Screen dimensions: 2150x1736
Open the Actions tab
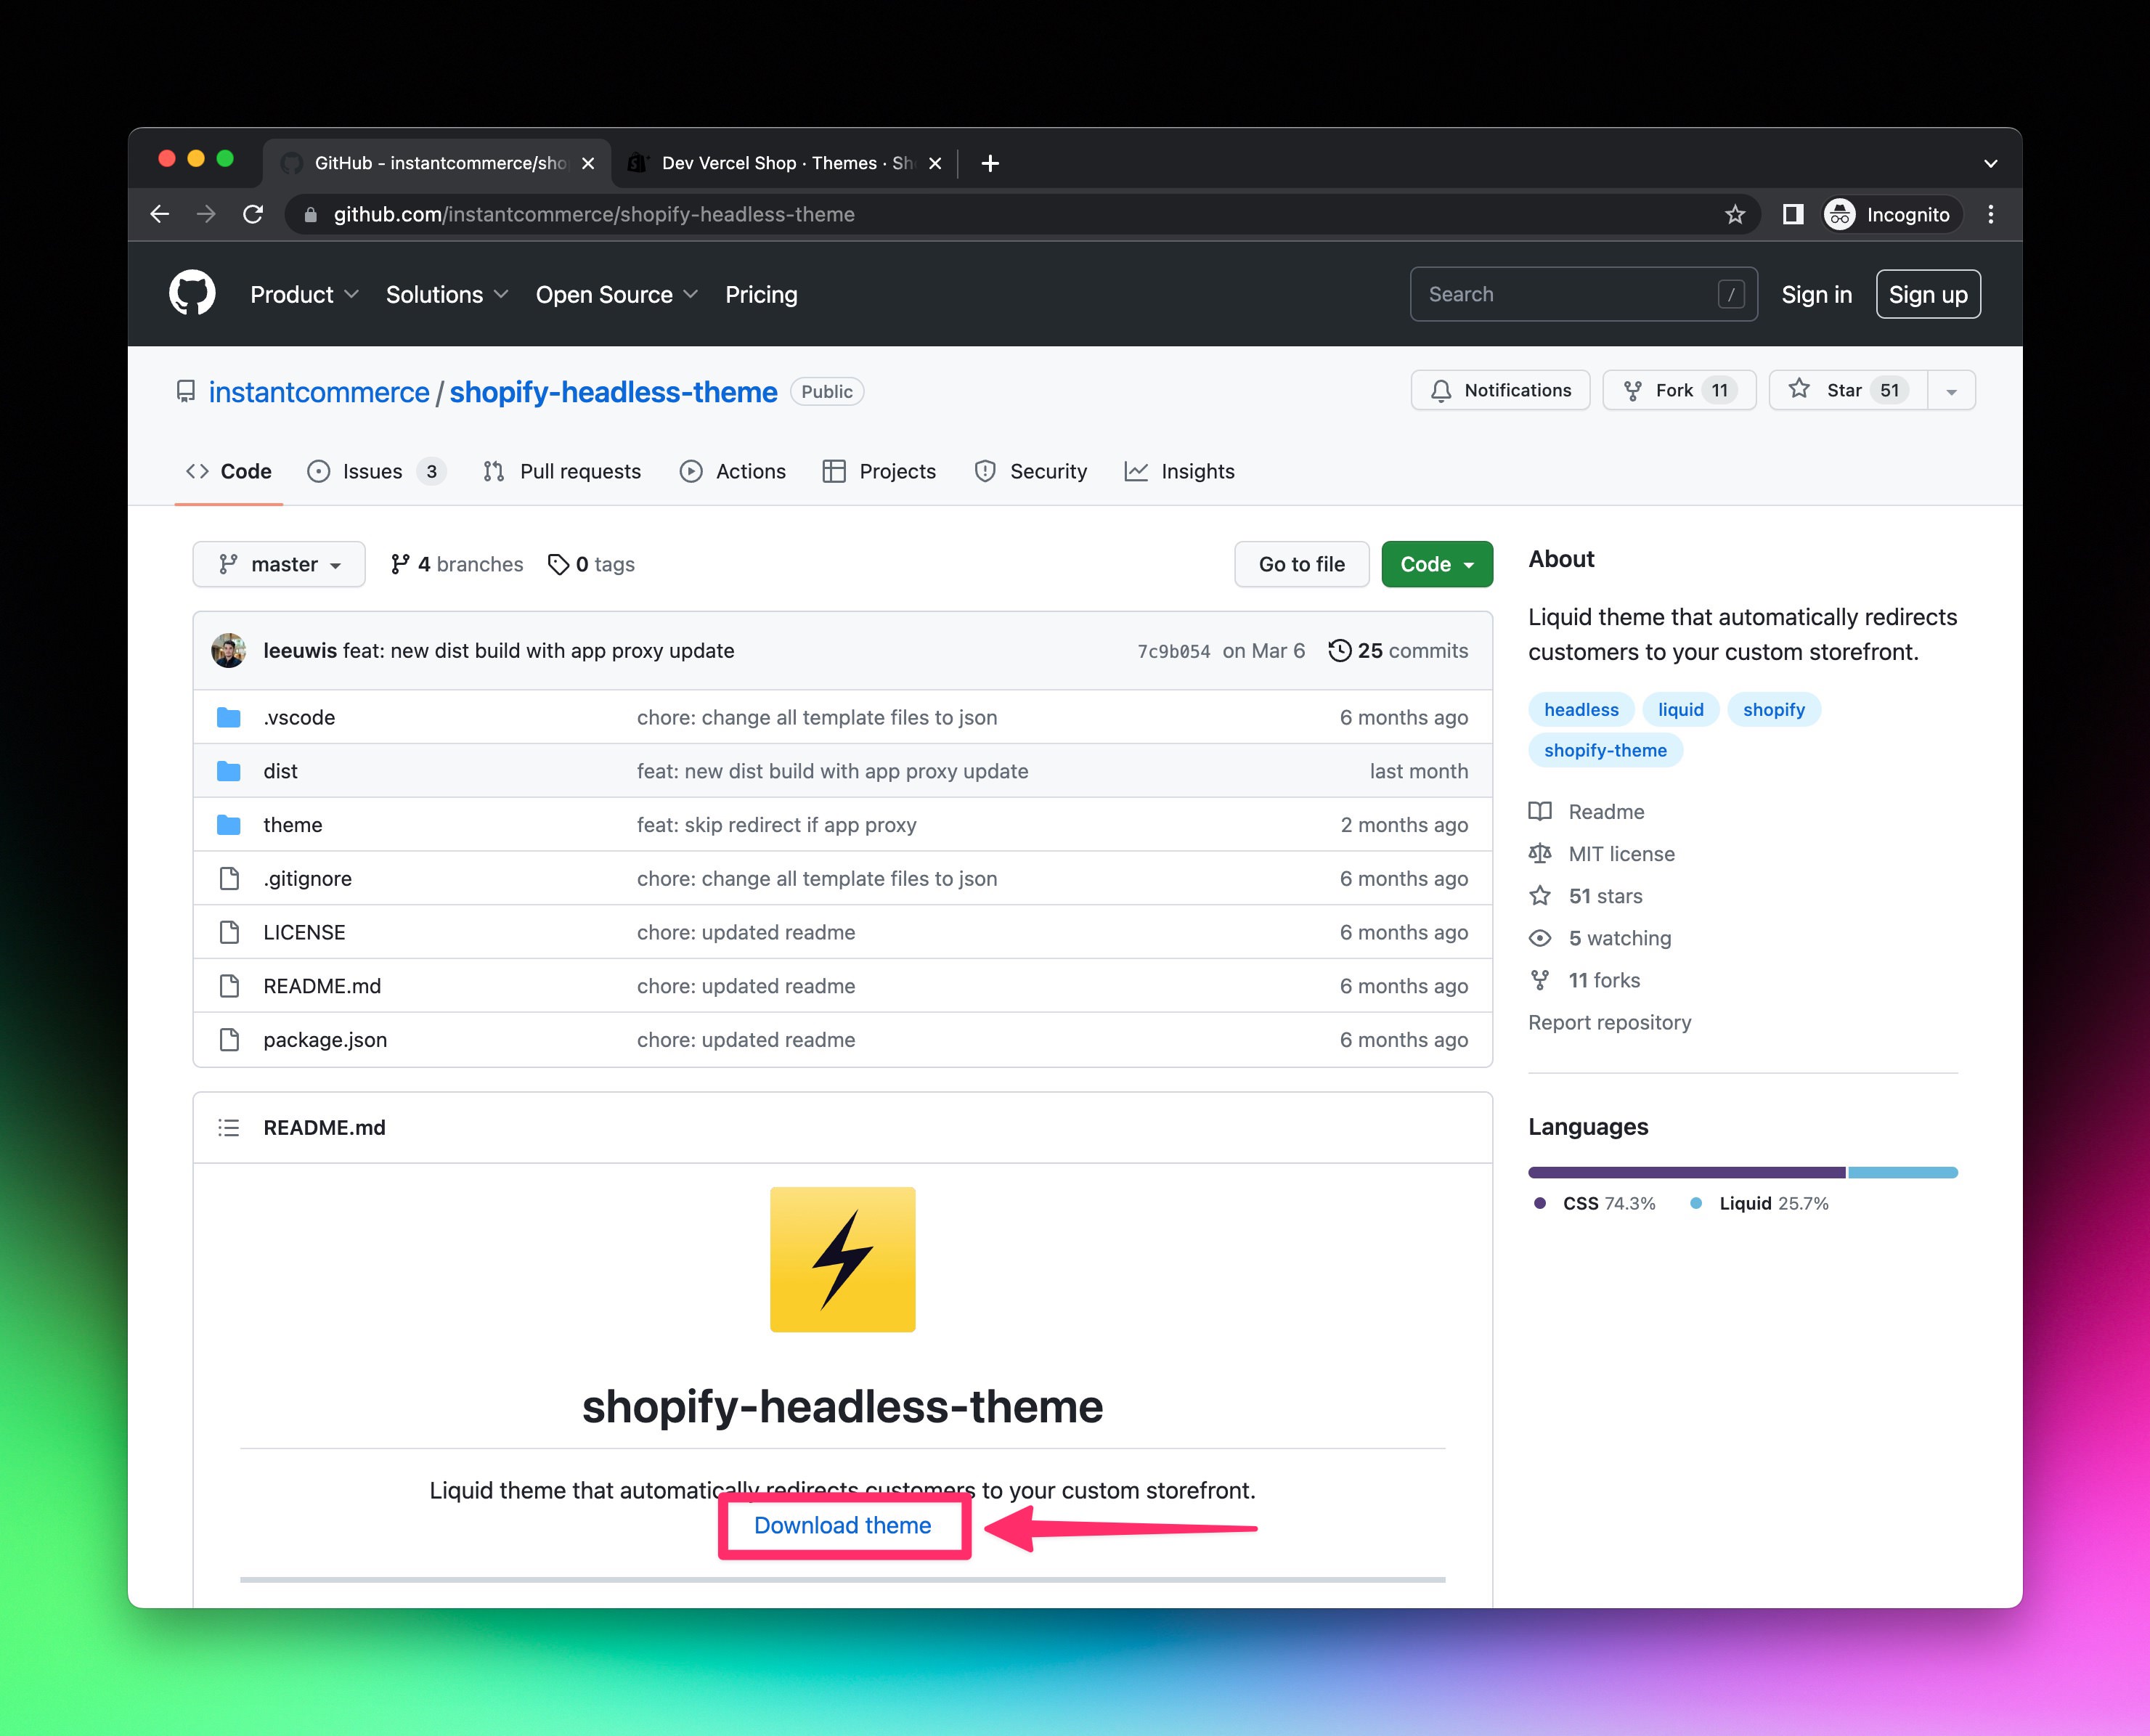(x=733, y=471)
